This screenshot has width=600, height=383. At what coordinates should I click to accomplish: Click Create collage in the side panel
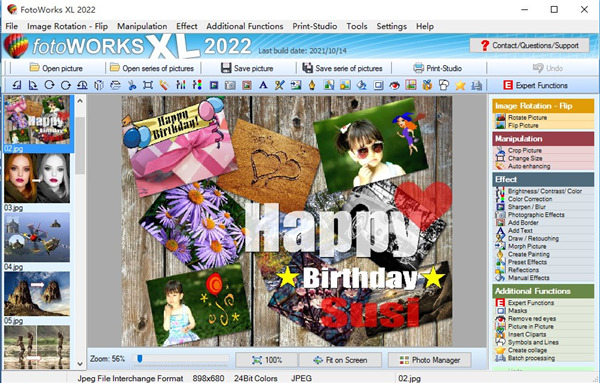pos(527,350)
